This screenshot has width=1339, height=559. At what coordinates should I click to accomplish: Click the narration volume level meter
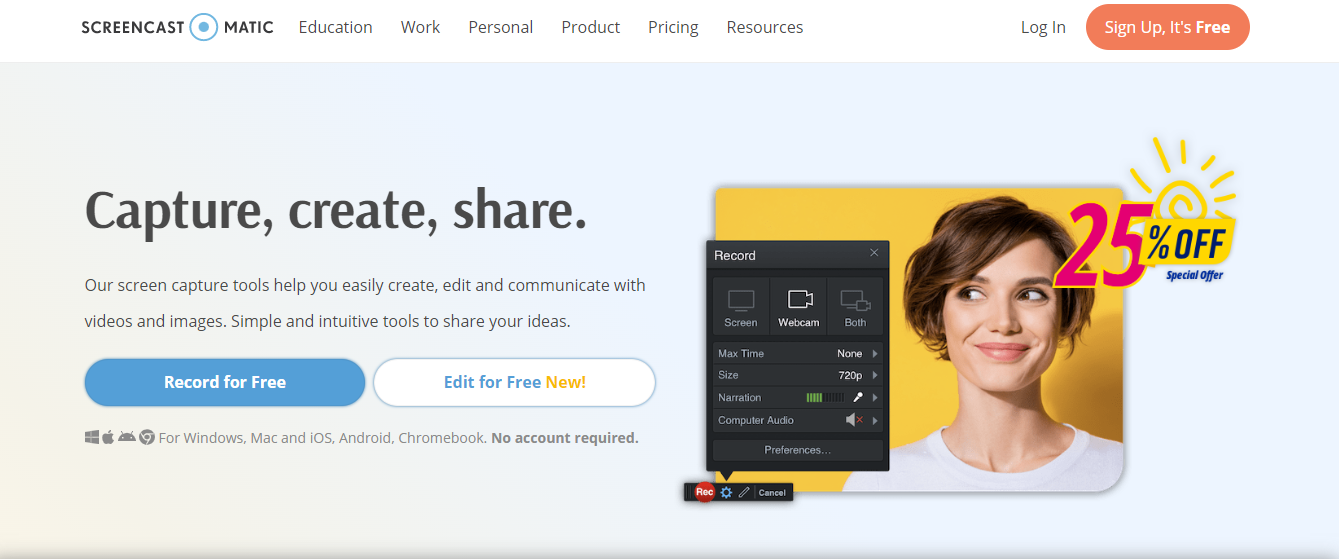coord(825,398)
